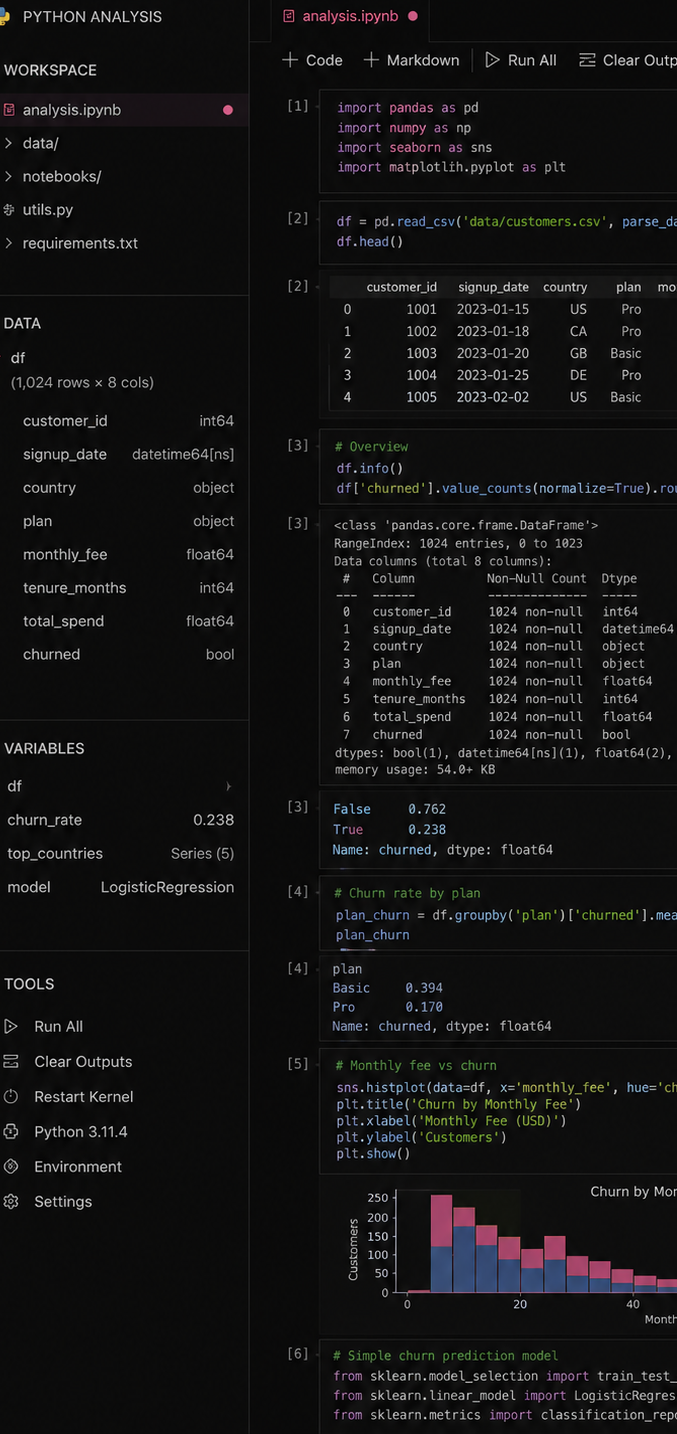Expand the df variable arrow
677x1434 pixels.
pyautogui.click(x=228, y=787)
